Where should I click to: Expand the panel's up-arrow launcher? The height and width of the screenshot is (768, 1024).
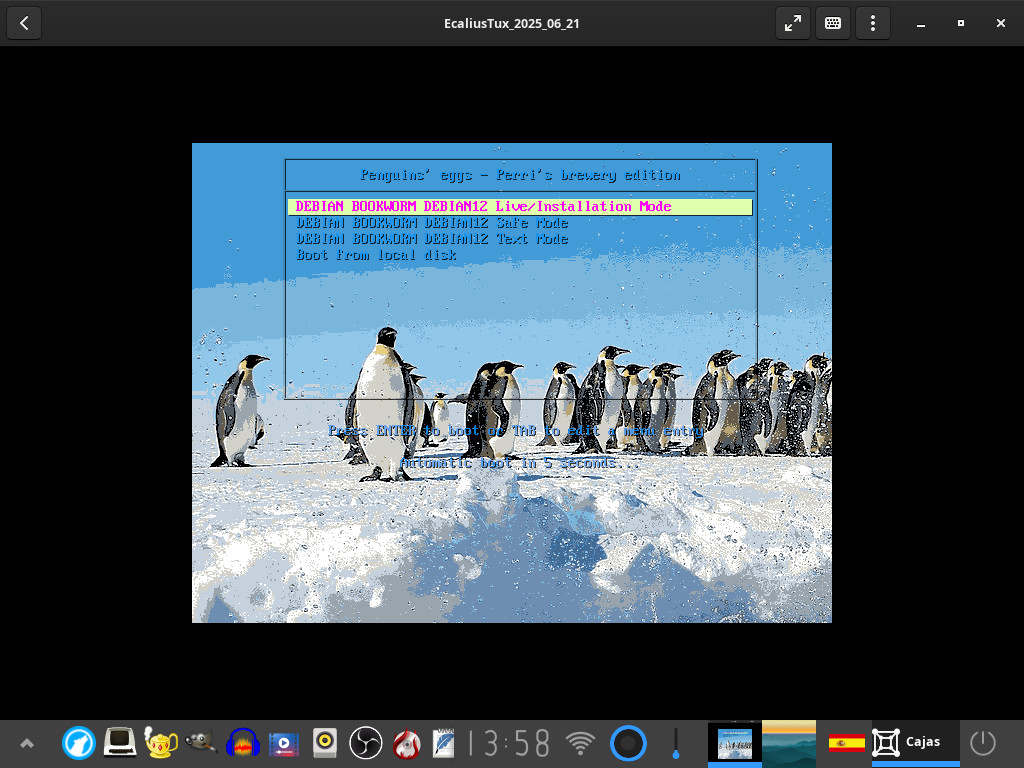(27, 743)
